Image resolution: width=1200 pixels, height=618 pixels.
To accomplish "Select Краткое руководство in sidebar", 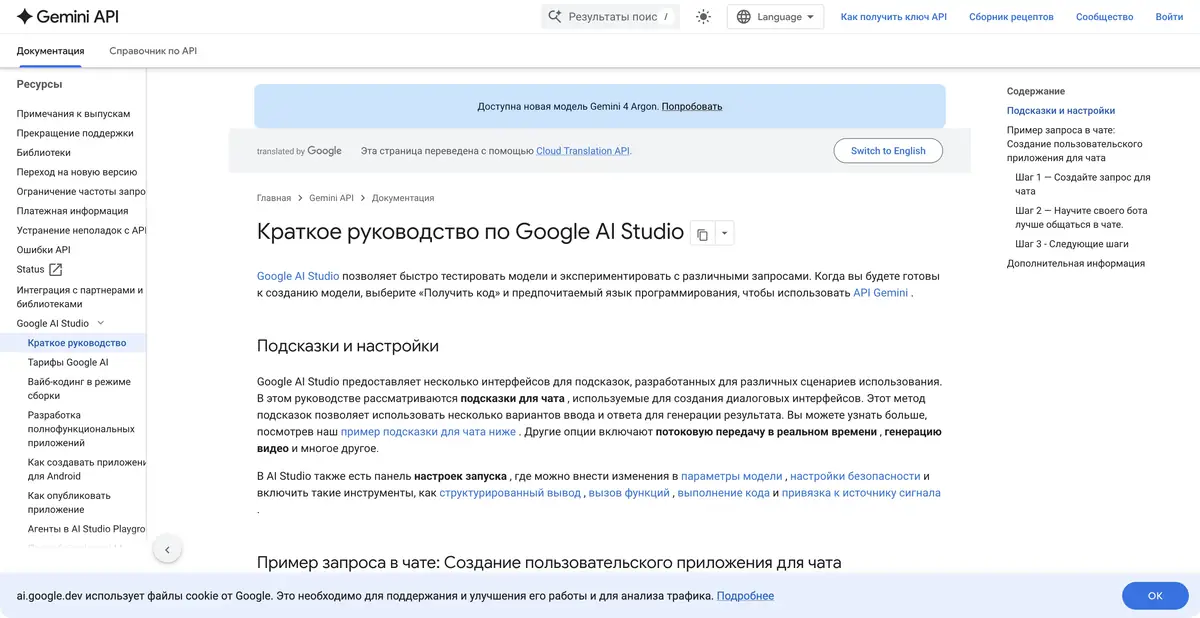I will click(77, 343).
